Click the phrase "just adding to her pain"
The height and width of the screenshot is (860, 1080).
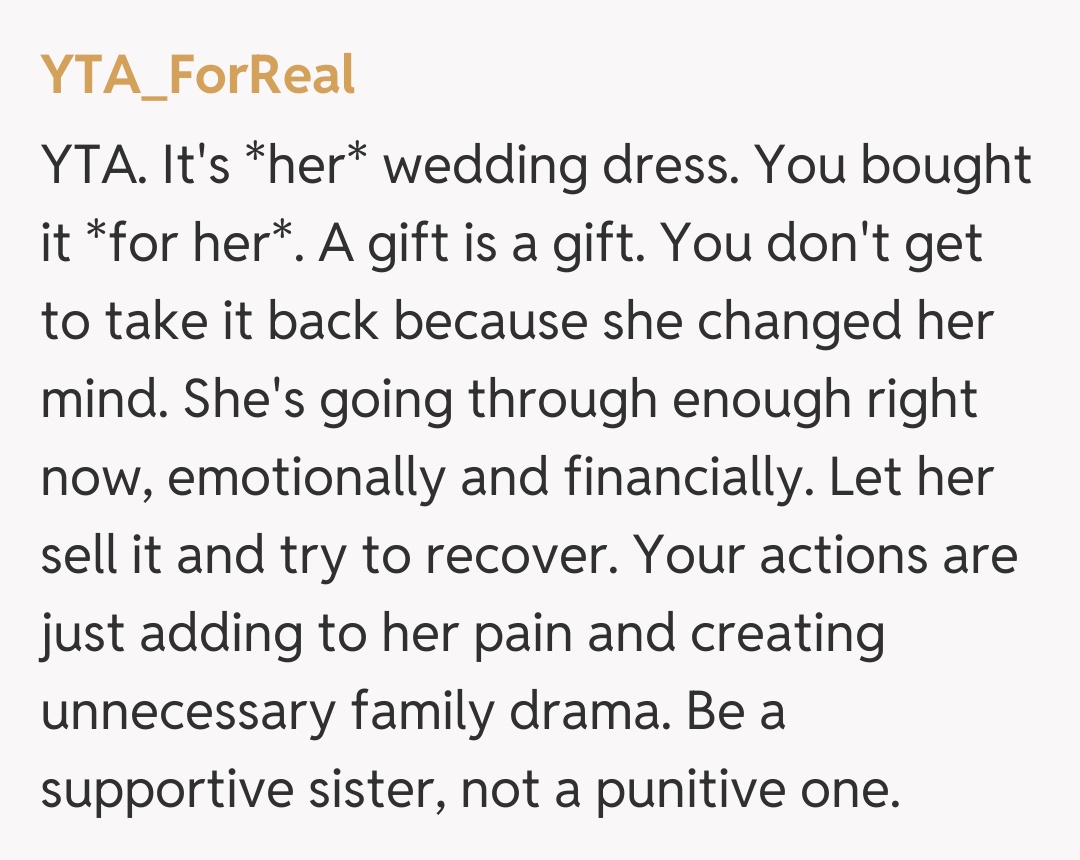[x=303, y=633]
